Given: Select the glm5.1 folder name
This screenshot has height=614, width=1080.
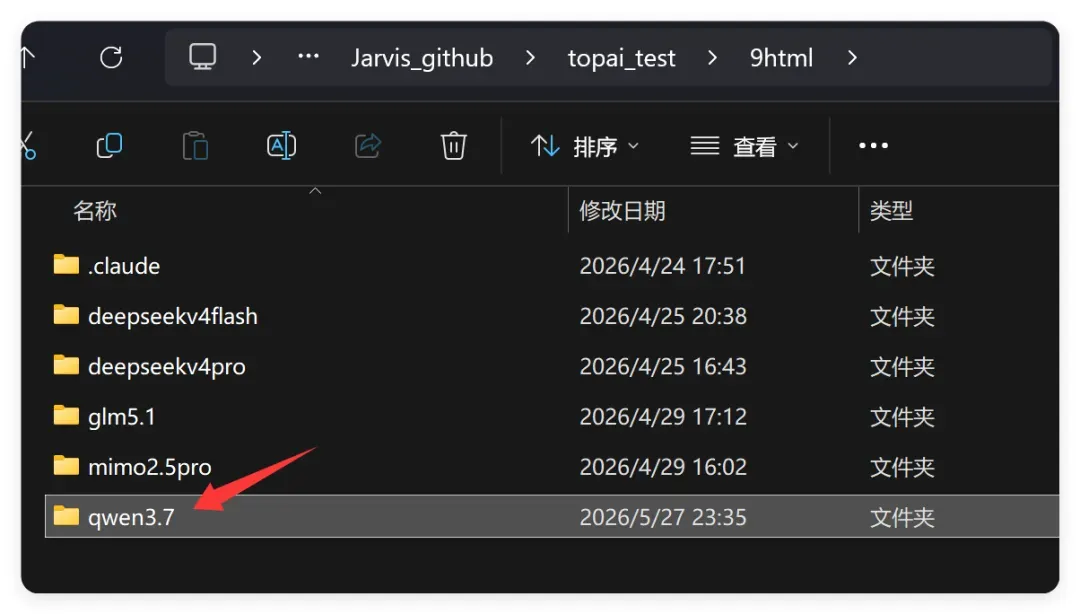Looking at the screenshot, I should 122,417.
